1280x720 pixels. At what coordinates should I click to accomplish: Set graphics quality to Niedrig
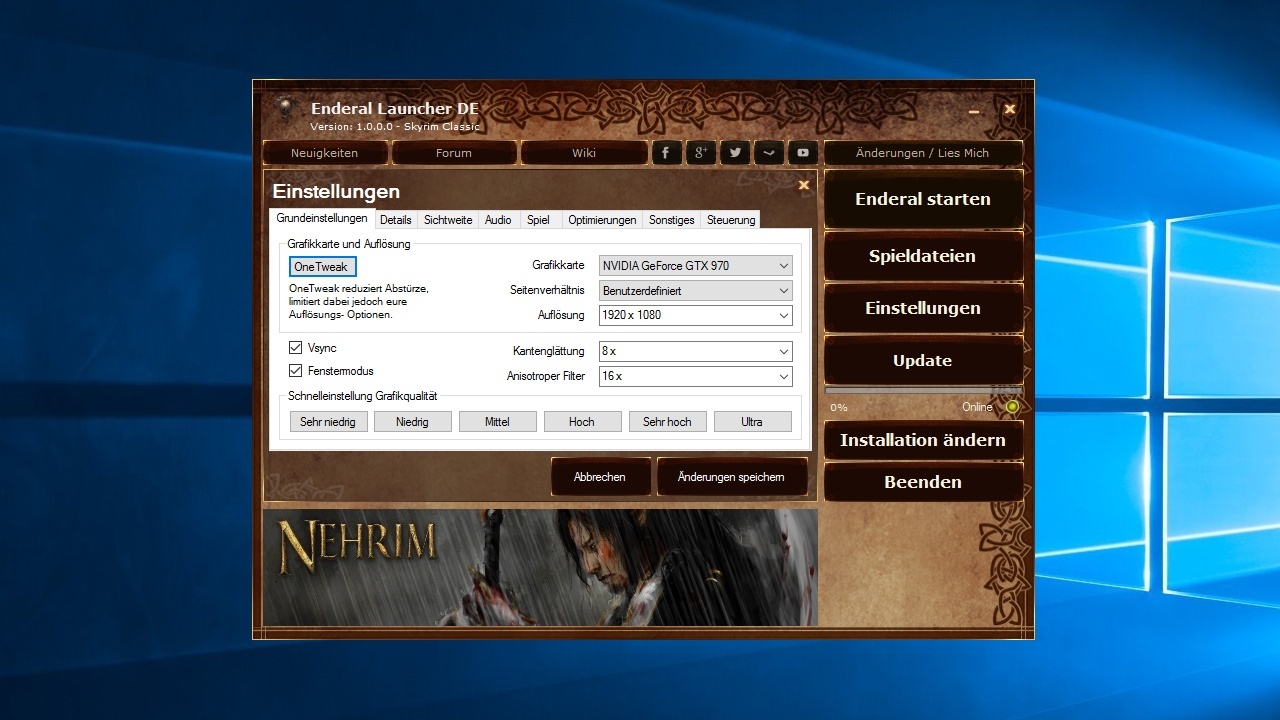pos(412,422)
